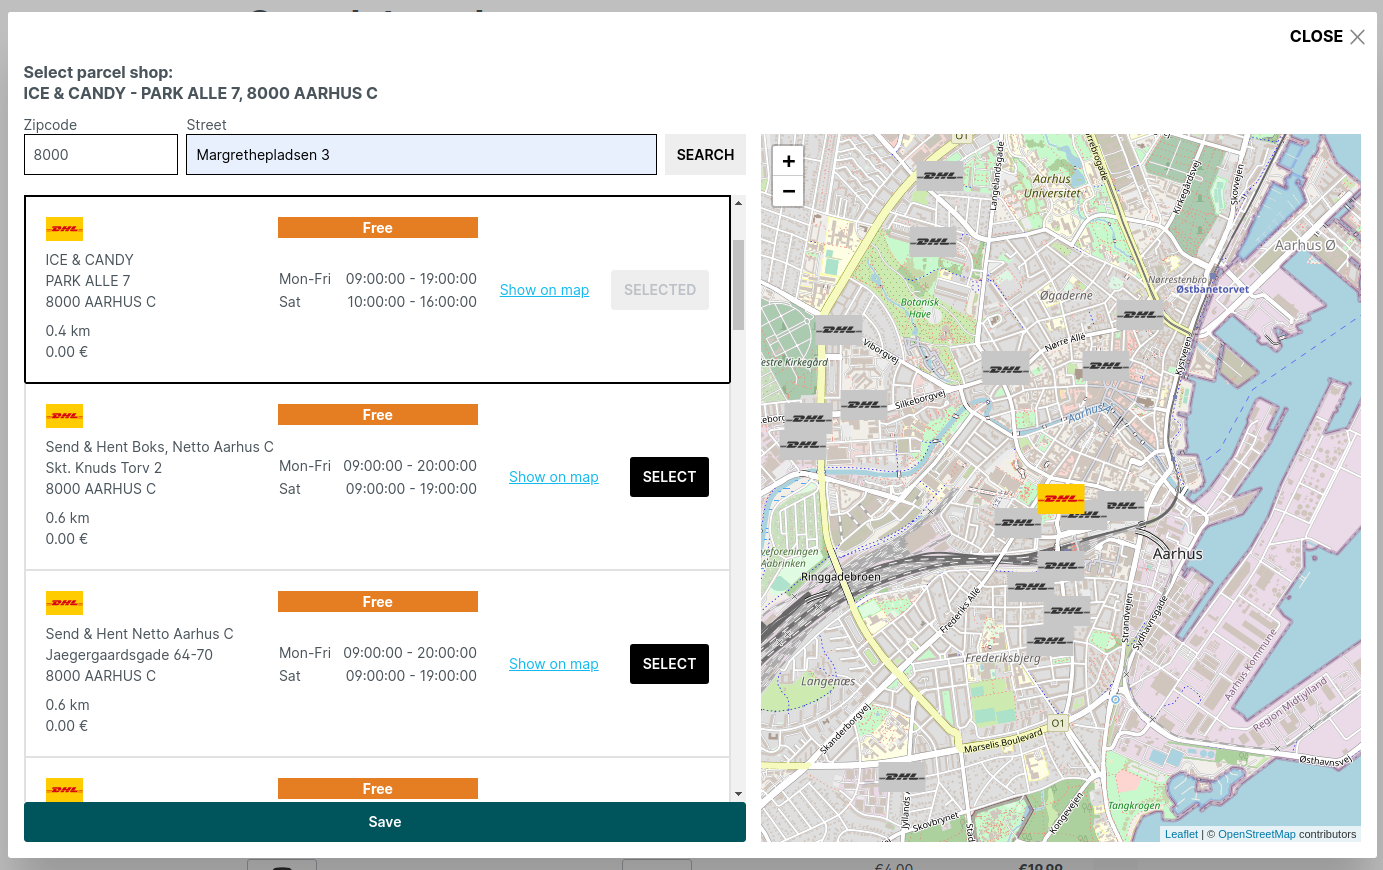Select Netto Aarhus C at Skt. Knuds Torv
This screenshot has width=1383, height=870.
pos(669,477)
